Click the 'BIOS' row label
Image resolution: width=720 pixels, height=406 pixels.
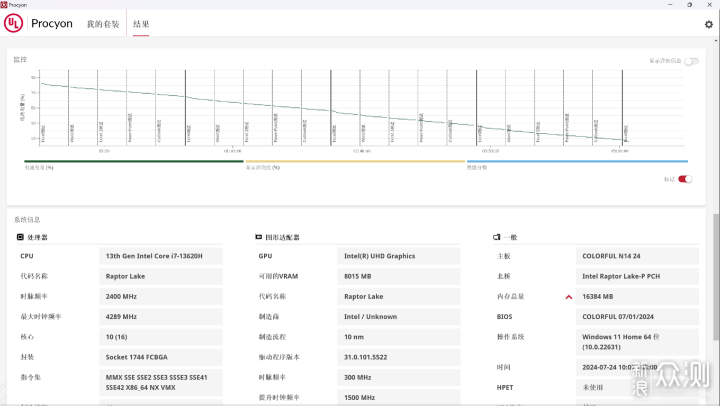pos(504,317)
